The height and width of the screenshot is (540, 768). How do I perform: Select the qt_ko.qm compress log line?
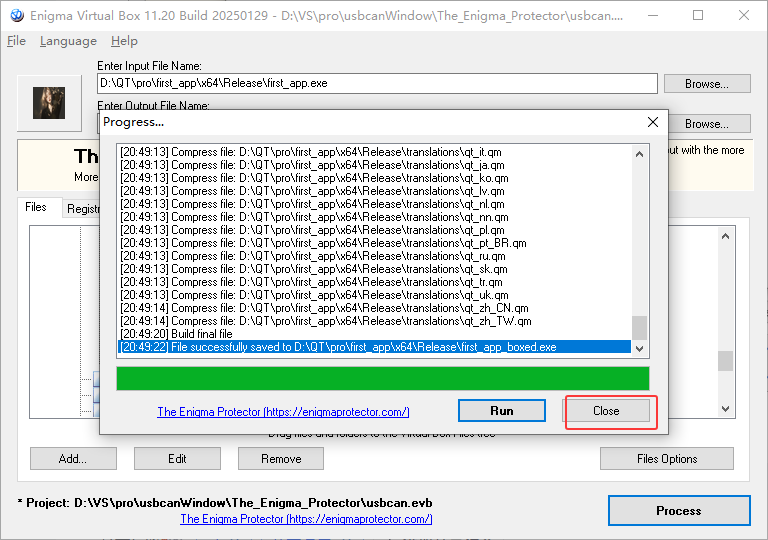[375, 178]
